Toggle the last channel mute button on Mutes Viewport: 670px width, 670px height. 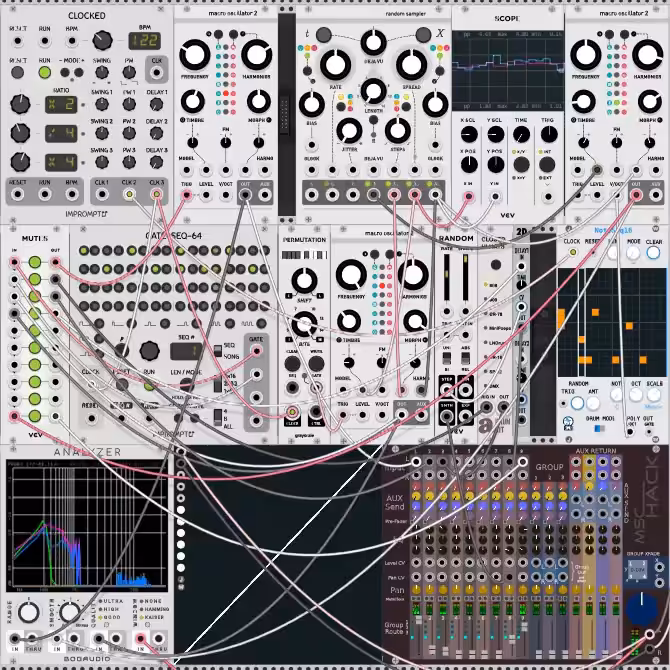pyautogui.click(x=35, y=416)
